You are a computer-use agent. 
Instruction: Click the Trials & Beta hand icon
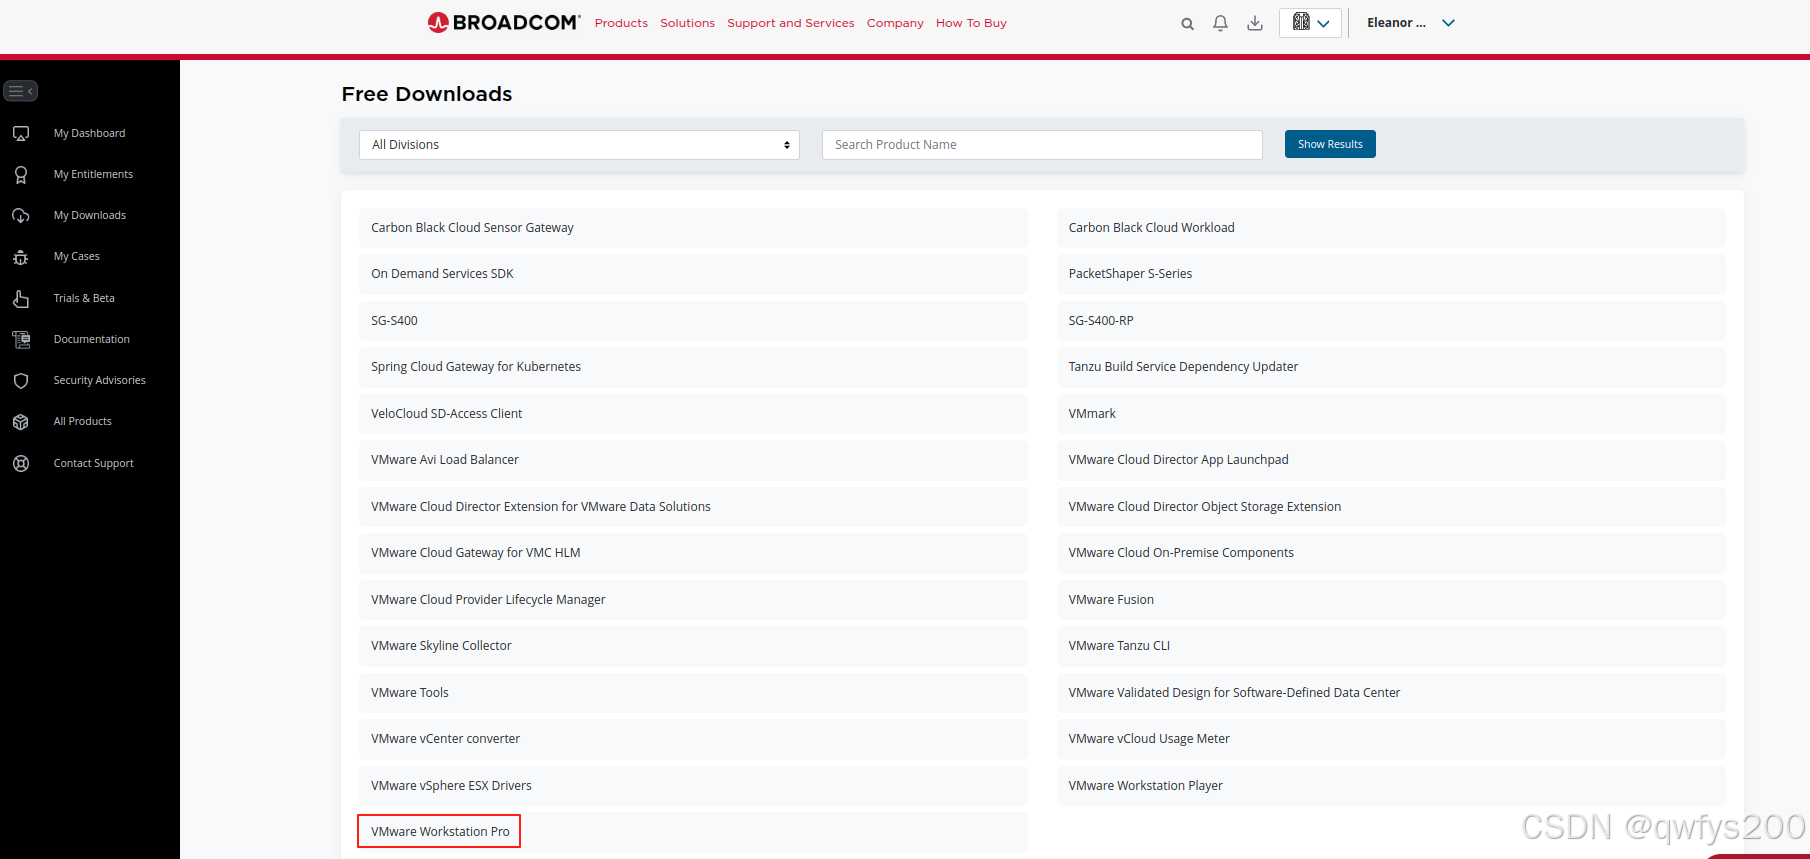click(x=21, y=299)
